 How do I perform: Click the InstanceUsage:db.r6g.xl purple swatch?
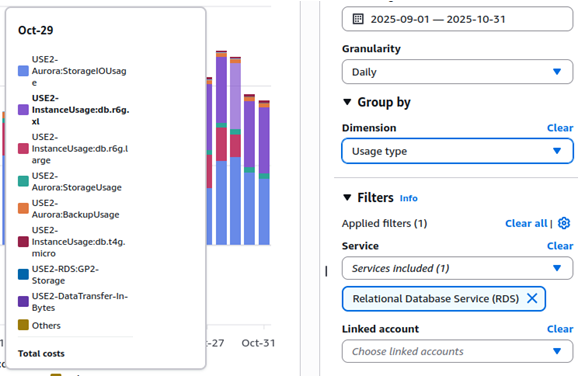click(23, 110)
